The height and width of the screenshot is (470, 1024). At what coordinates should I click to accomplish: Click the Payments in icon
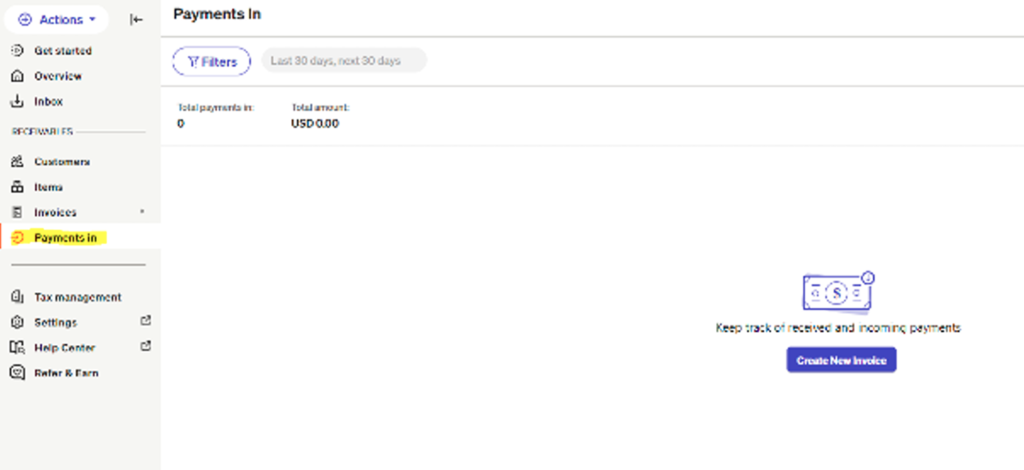[x=17, y=238]
